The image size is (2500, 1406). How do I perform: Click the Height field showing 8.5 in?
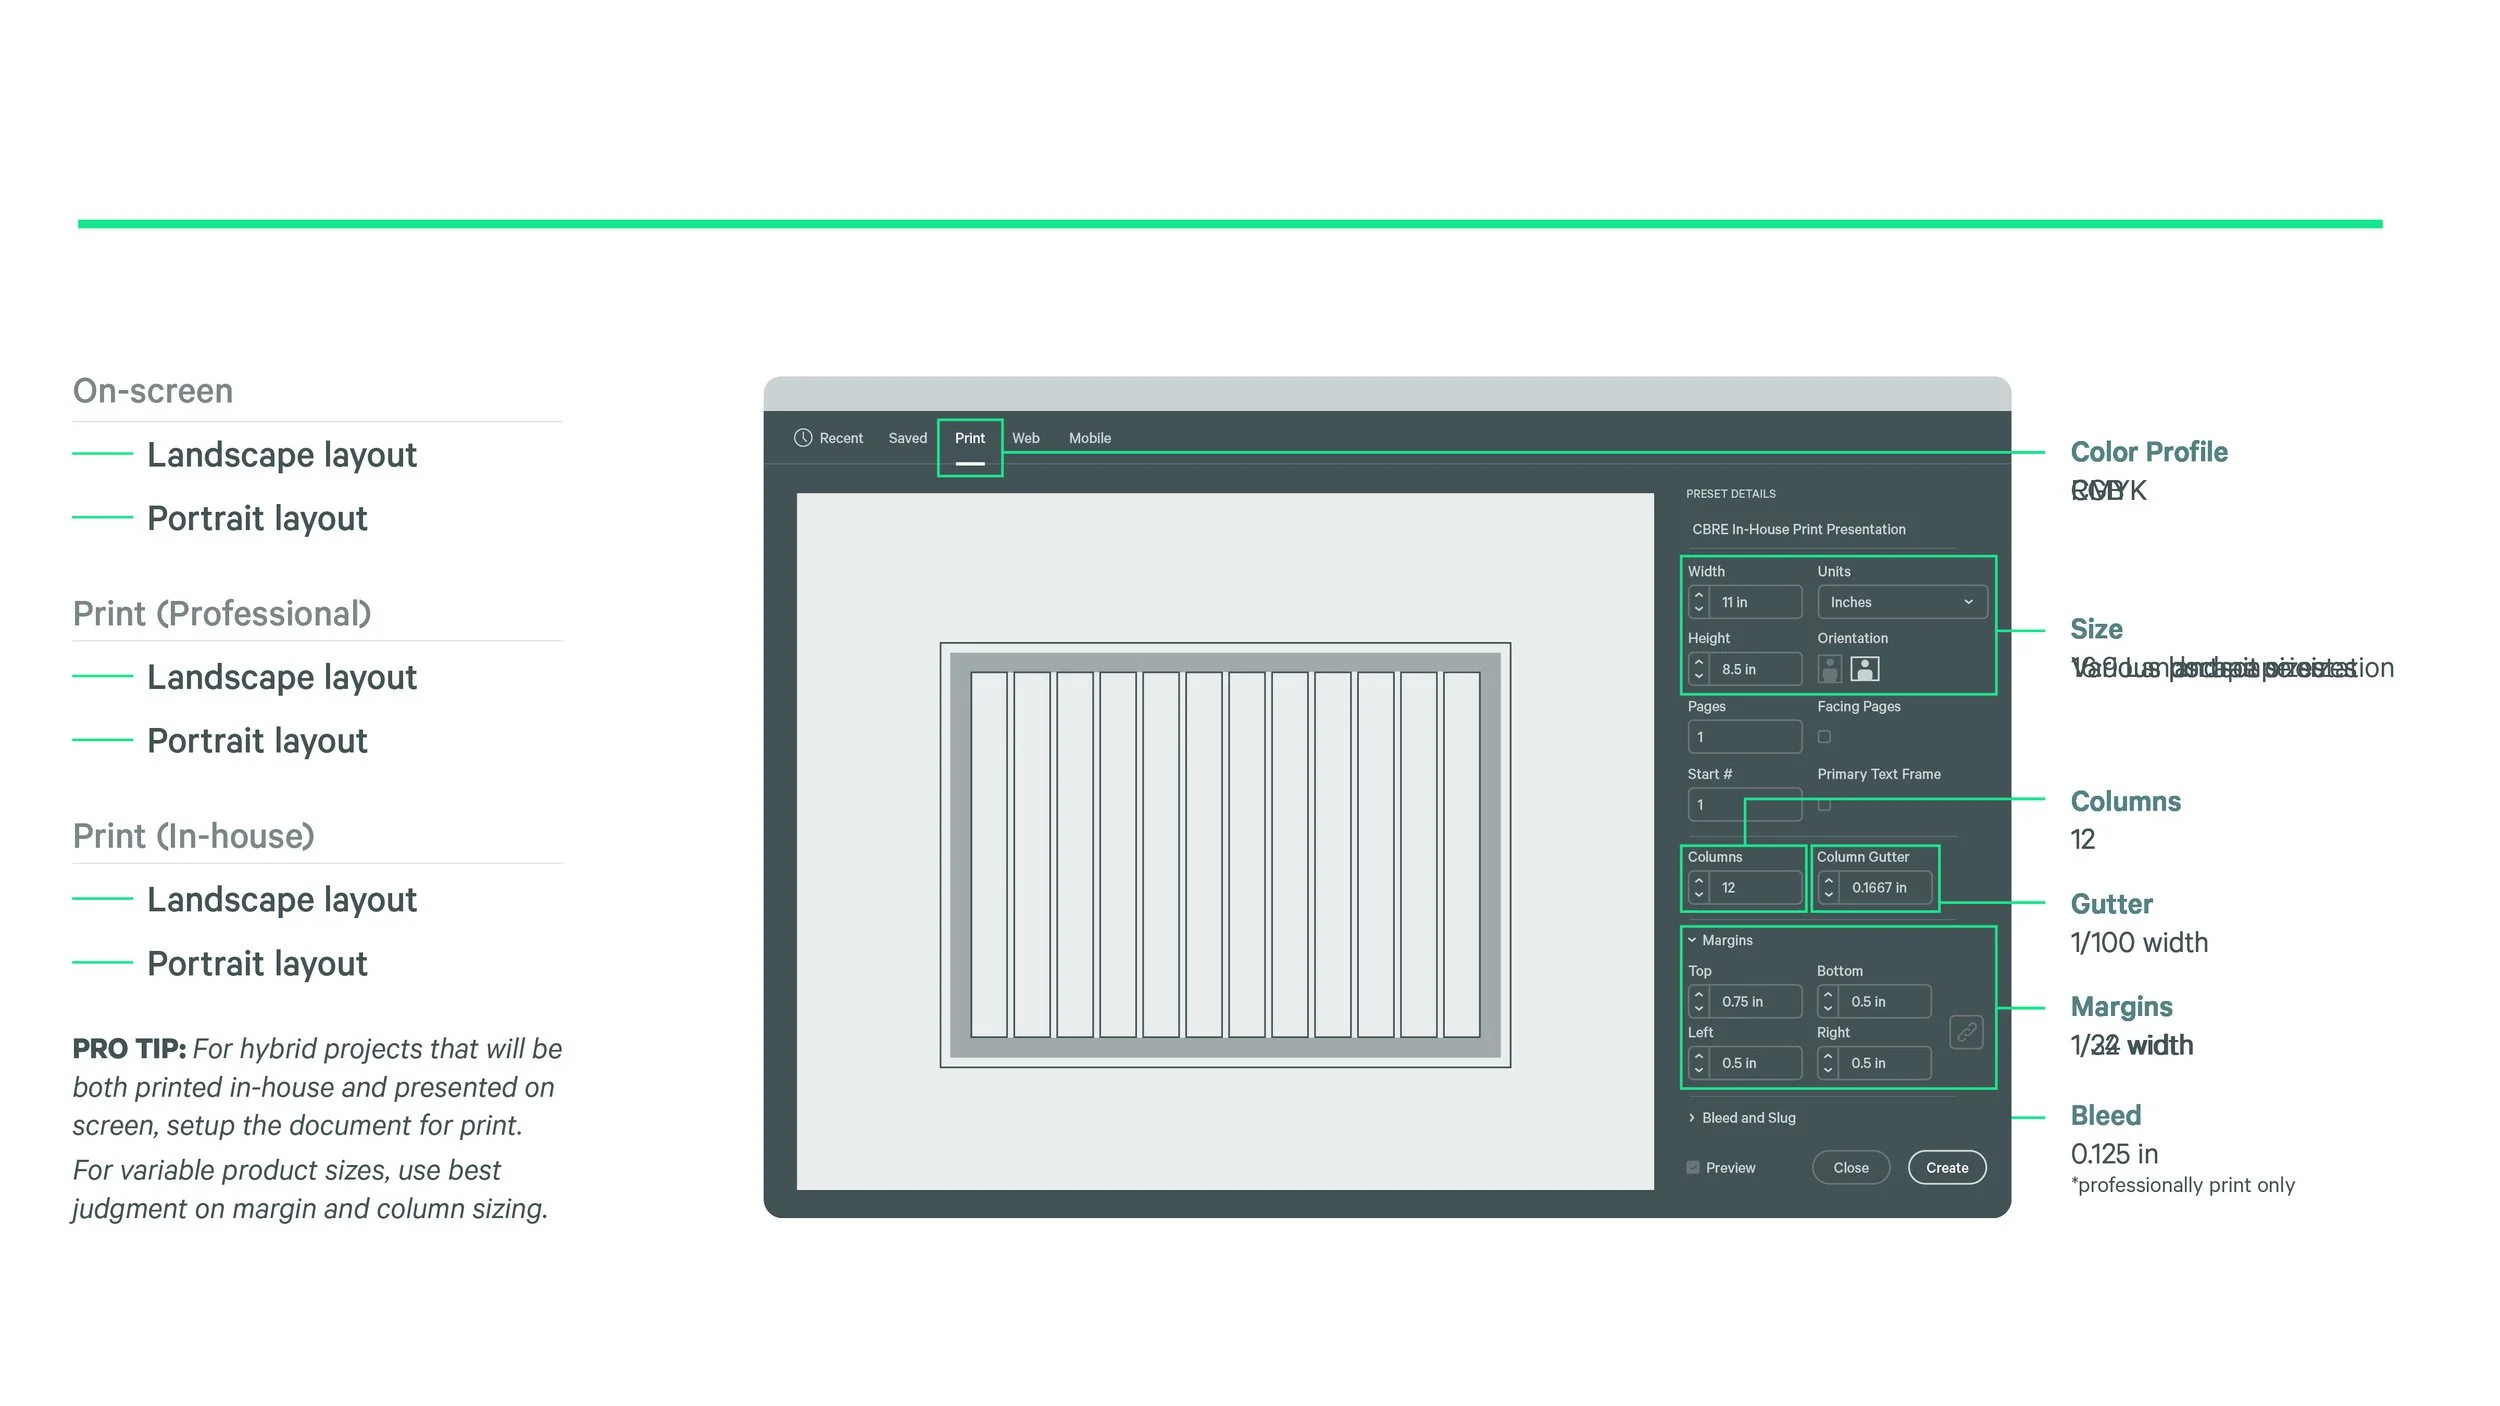click(x=1745, y=669)
